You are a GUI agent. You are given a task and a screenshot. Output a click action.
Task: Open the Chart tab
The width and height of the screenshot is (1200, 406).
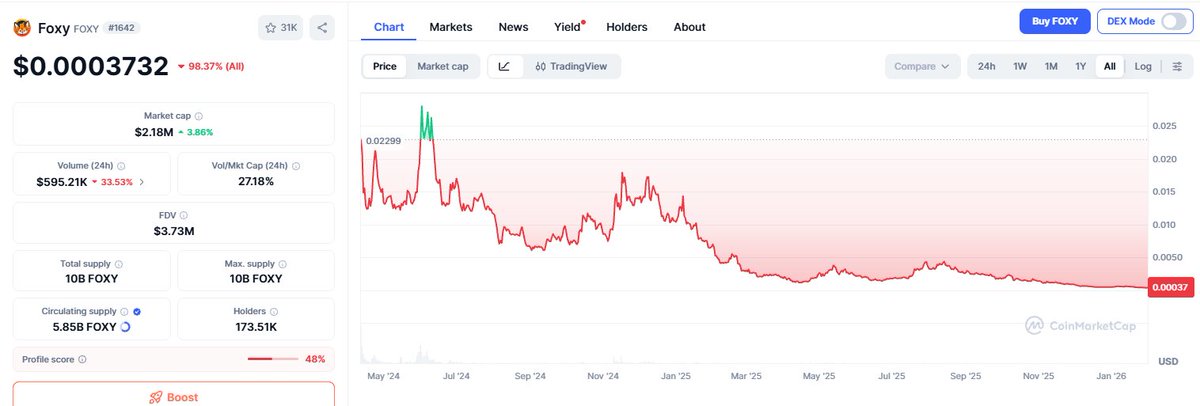388,27
